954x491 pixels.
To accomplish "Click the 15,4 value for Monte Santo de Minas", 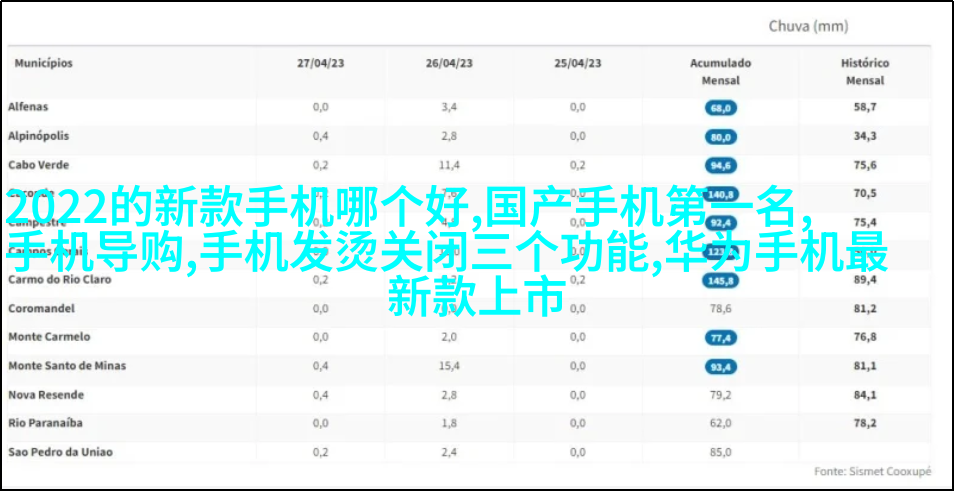I will tap(449, 366).
